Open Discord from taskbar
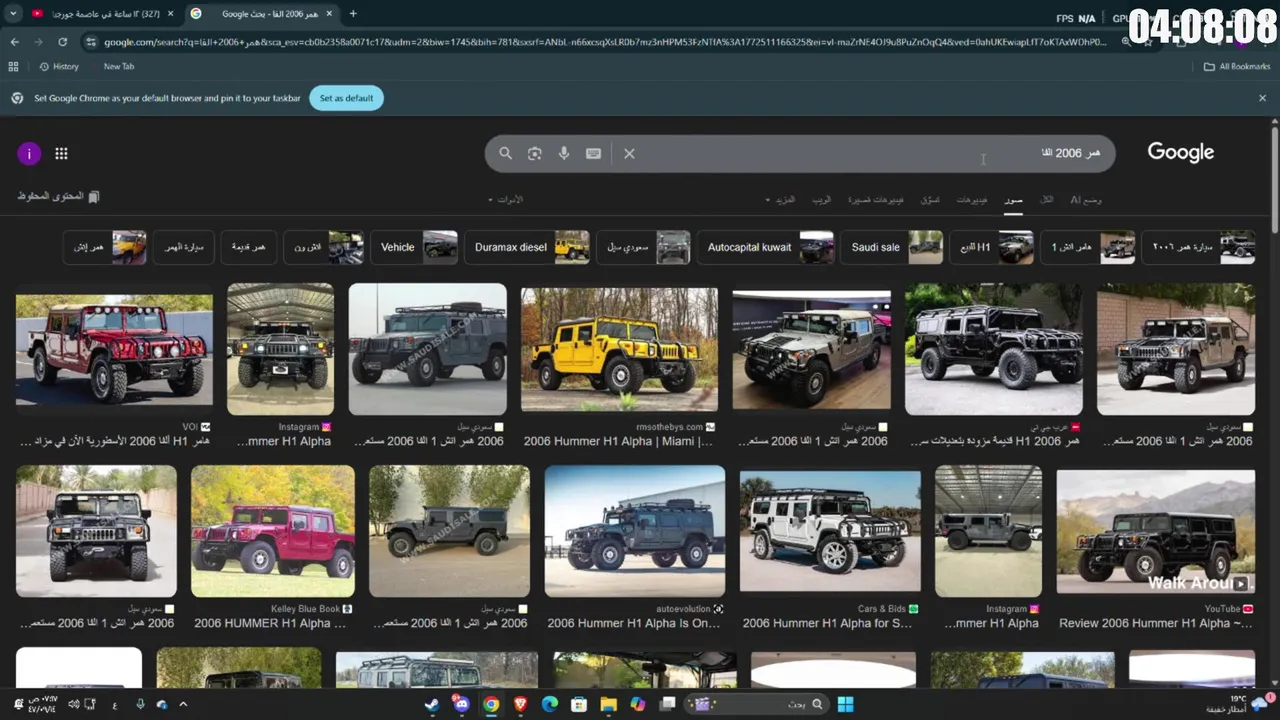Screen dimensions: 1280x720 (461, 704)
